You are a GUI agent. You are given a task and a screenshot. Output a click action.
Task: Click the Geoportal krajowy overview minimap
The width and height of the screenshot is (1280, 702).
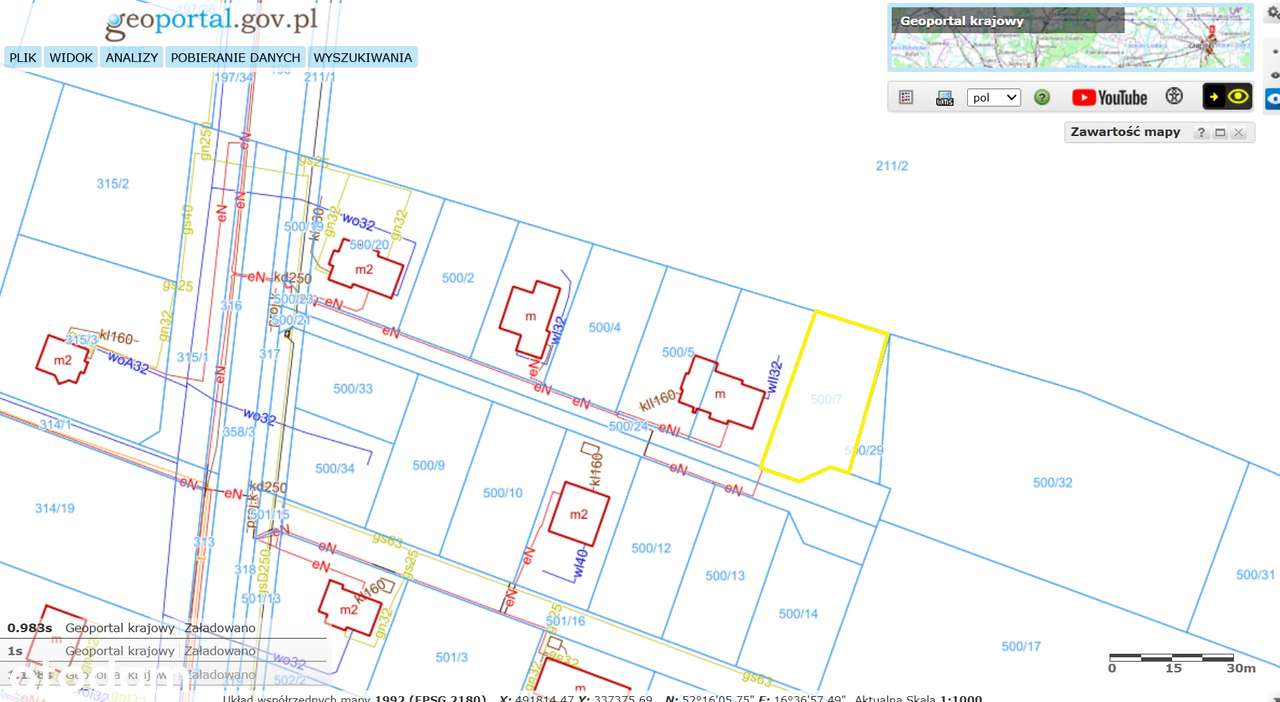(1071, 37)
